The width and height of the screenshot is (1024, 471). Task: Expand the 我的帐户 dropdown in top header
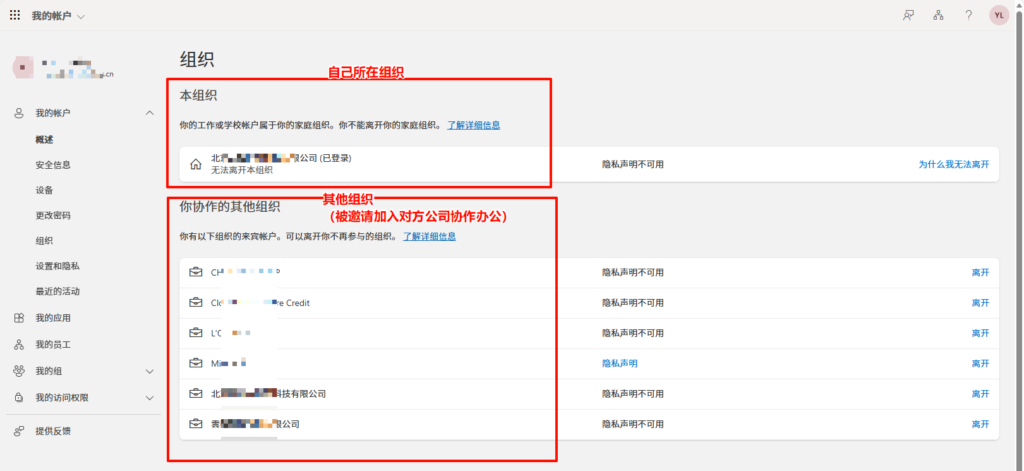[80, 16]
